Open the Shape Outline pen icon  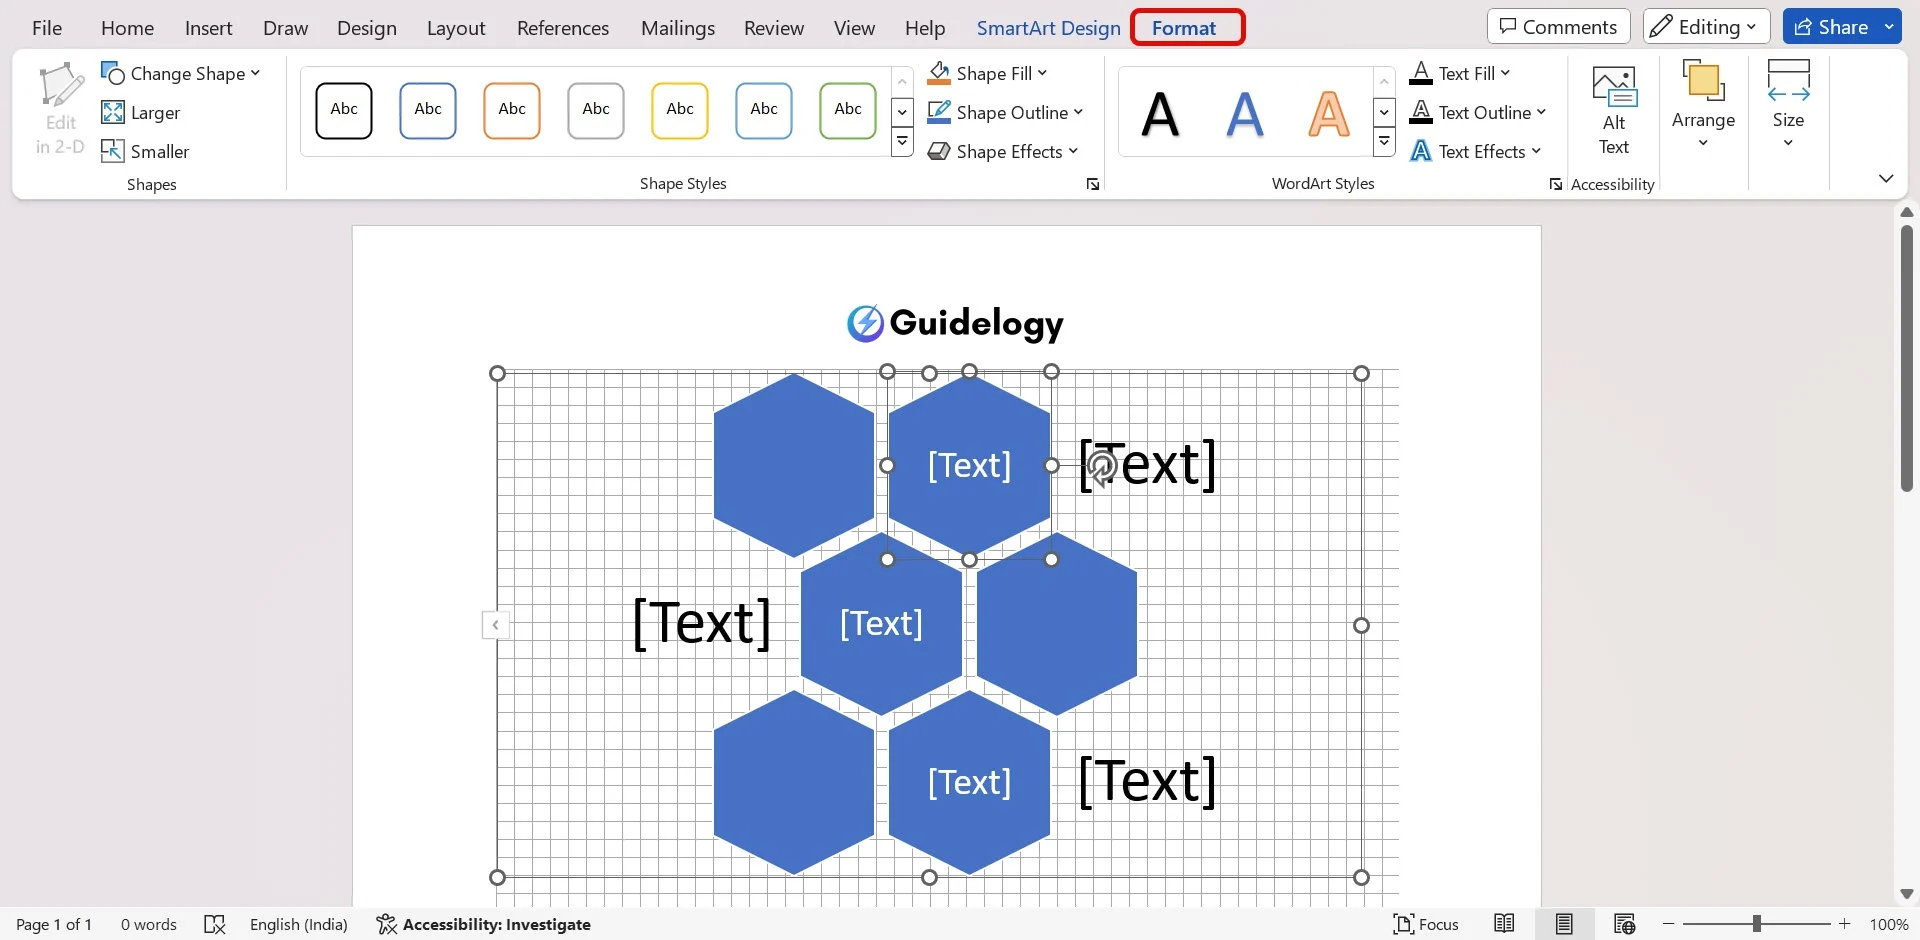point(939,112)
